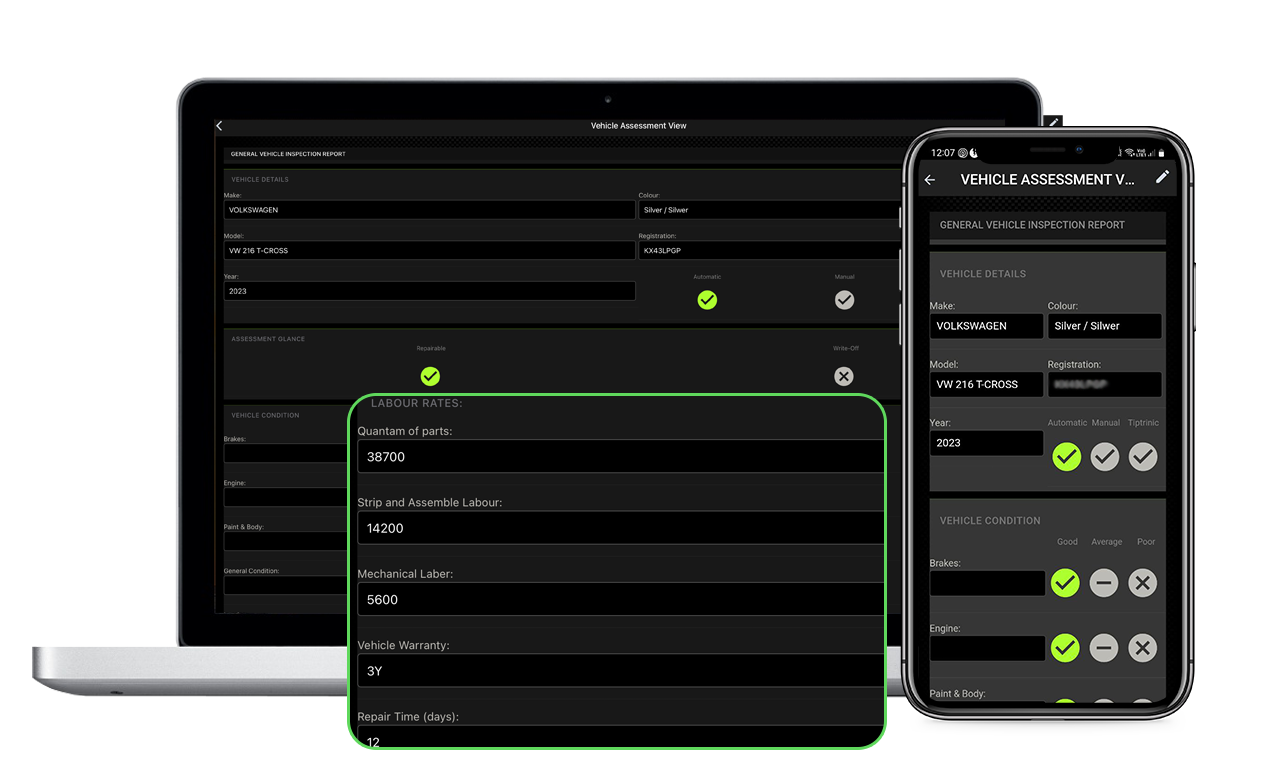Mark Brakes as Good on the phone
Image resolution: width=1287 pixels, height=778 pixels.
click(x=1066, y=583)
